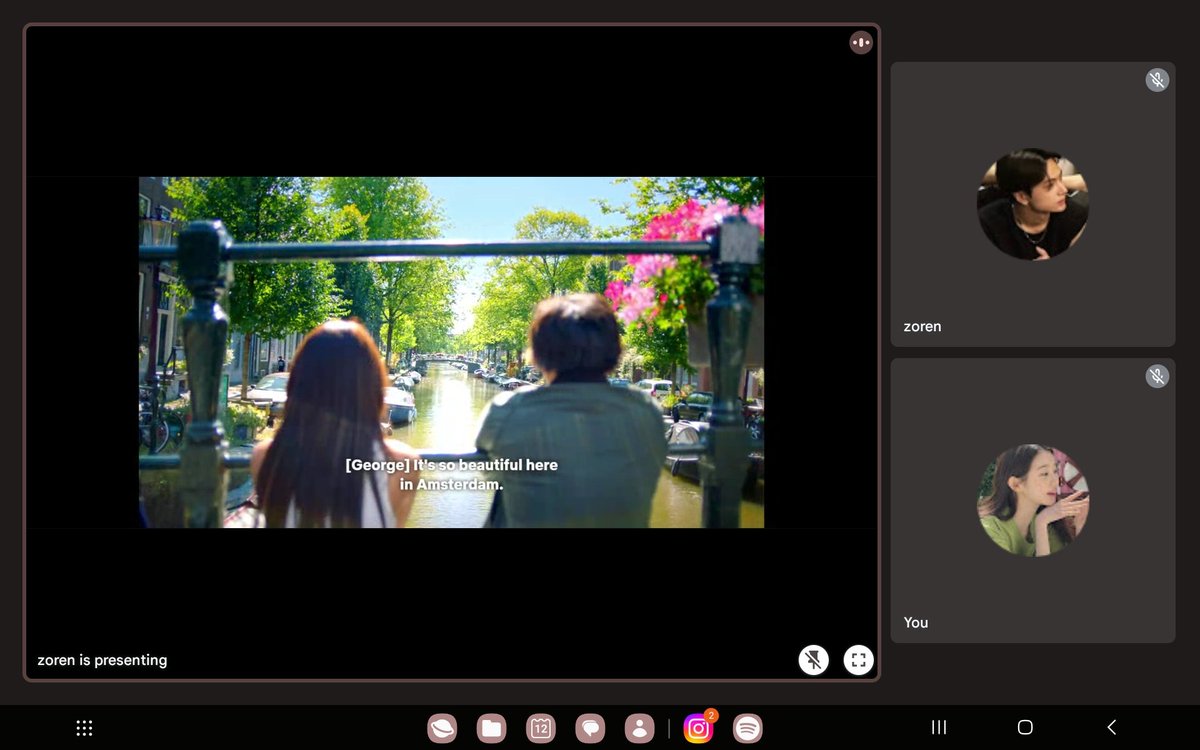Image resolution: width=1200 pixels, height=750 pixels.
Task: Open the My Files app
Action: click(x=490, y=727)
